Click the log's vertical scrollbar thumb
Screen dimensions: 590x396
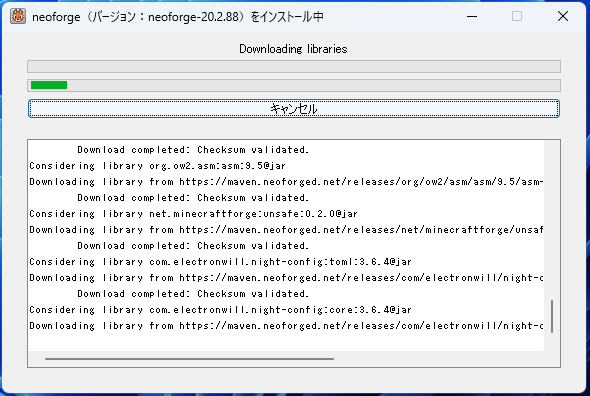(552, 316)
